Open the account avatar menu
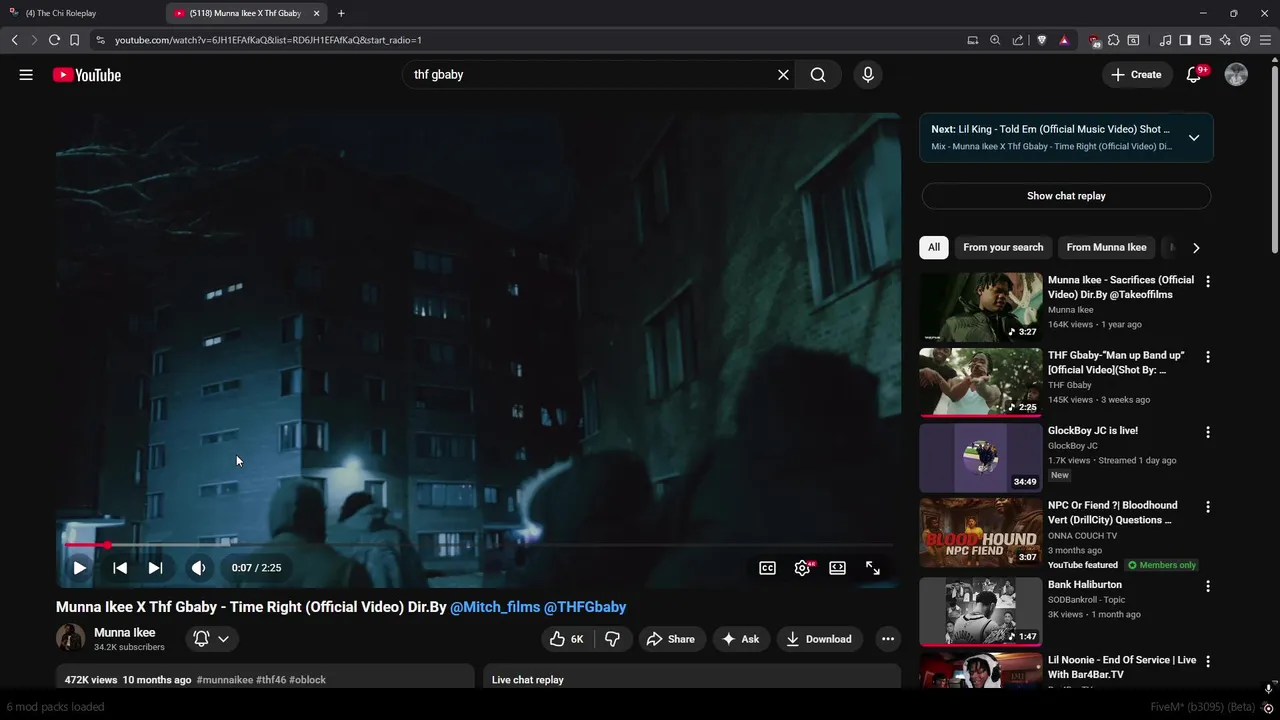Image resolution: width=1280 pixels, height=720 pixels. [1236, 75]
